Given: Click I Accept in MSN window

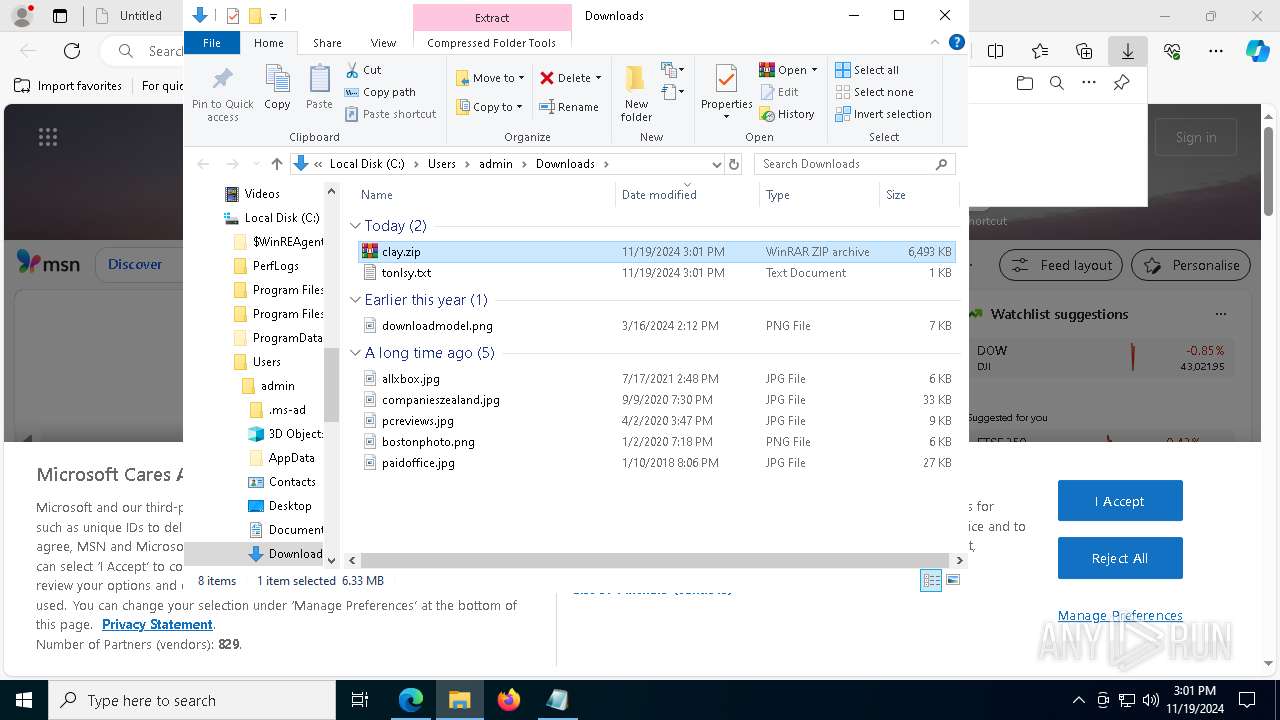Looking at the screenshot, I should tap(1120, 501).
